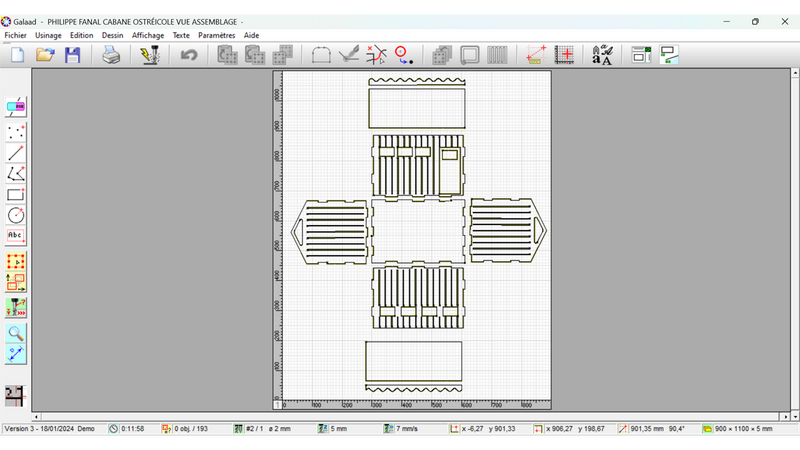
Task: Choose the rectangle drawing tool
Action: point(16,194)
